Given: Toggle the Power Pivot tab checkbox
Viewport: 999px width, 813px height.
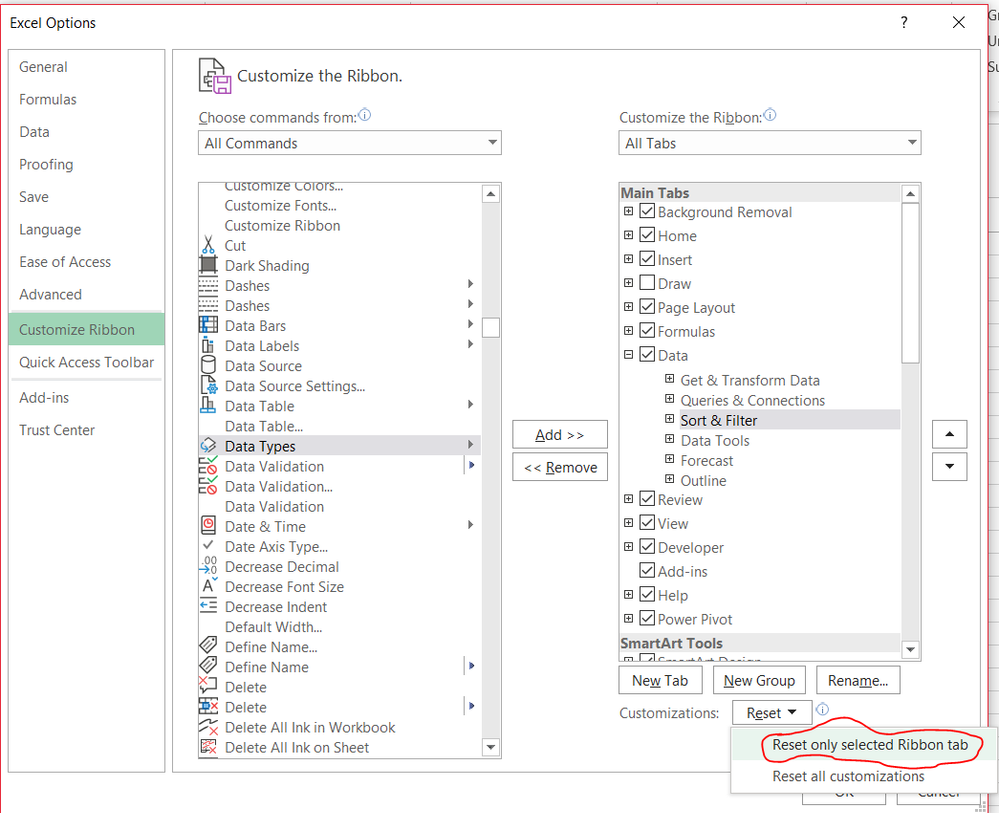Looking at the screenshot, I should tap(647, 618).
